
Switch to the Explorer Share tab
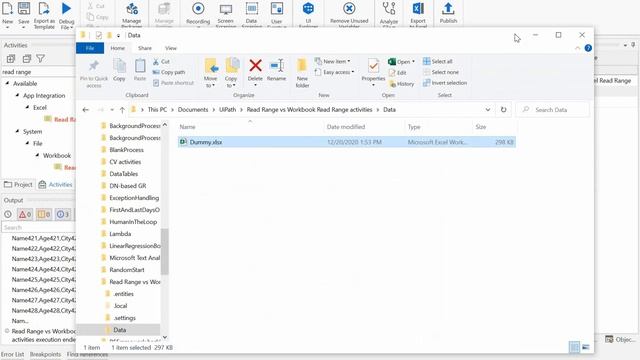click(145, 48)
